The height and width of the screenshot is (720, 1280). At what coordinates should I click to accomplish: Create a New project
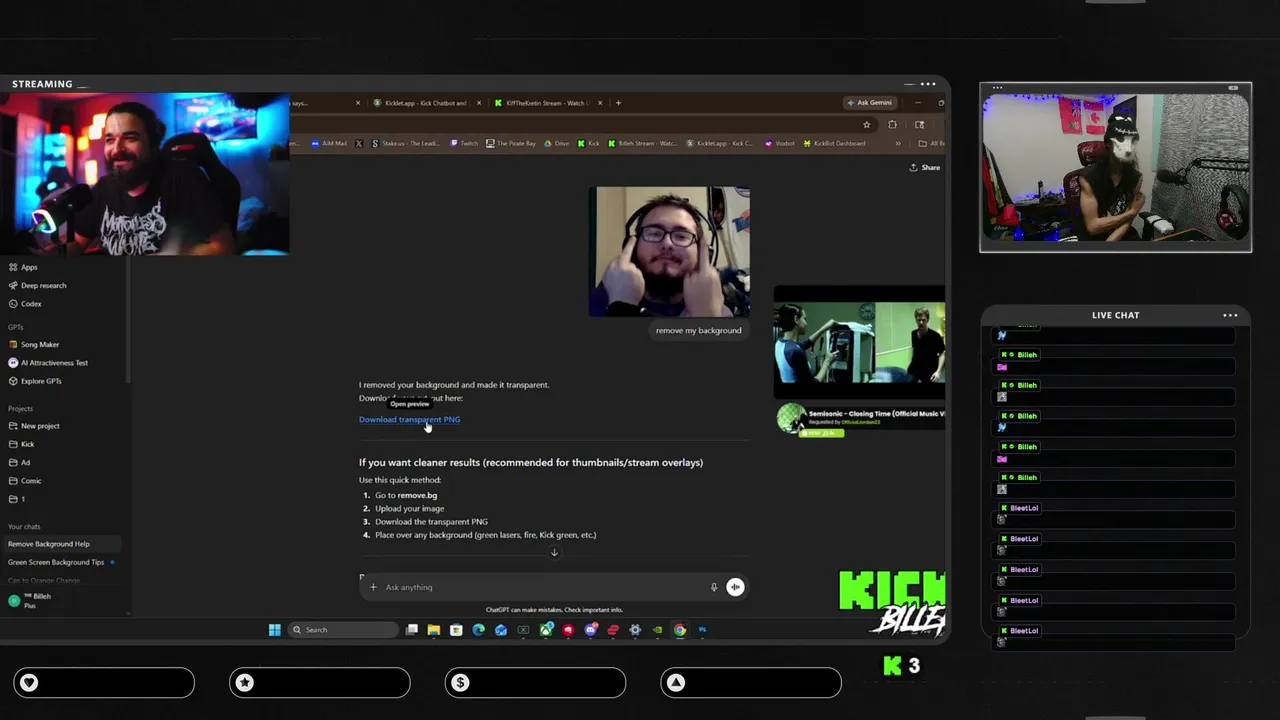[34, 425]
